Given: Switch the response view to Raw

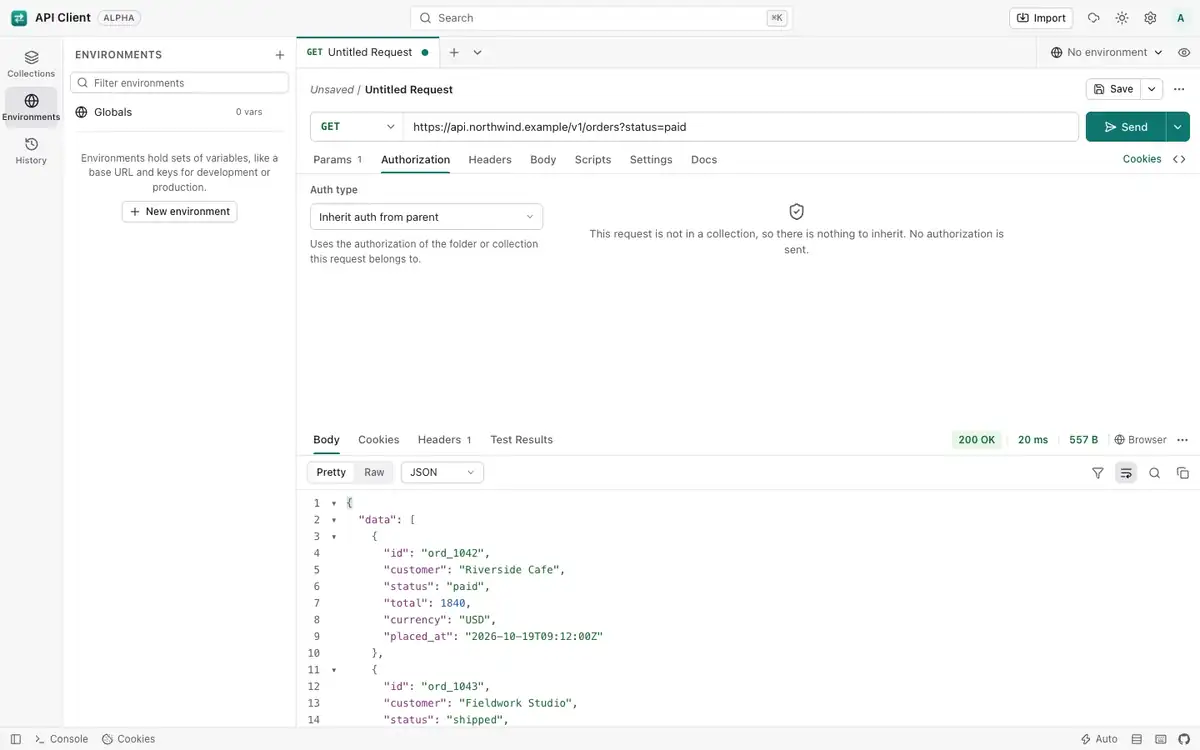Looking at the screenshot, I should tap(374, 472).
